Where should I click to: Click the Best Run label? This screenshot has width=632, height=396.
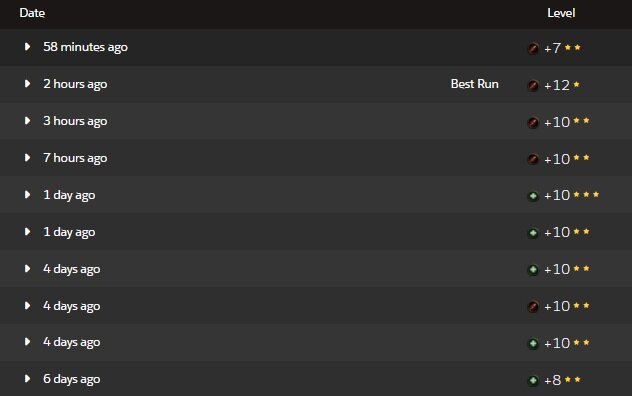pyautogui.click(x=474, y=84)
